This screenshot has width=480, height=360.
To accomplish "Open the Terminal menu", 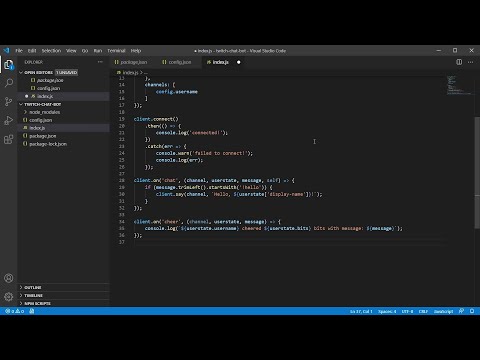I will [116, 51].
